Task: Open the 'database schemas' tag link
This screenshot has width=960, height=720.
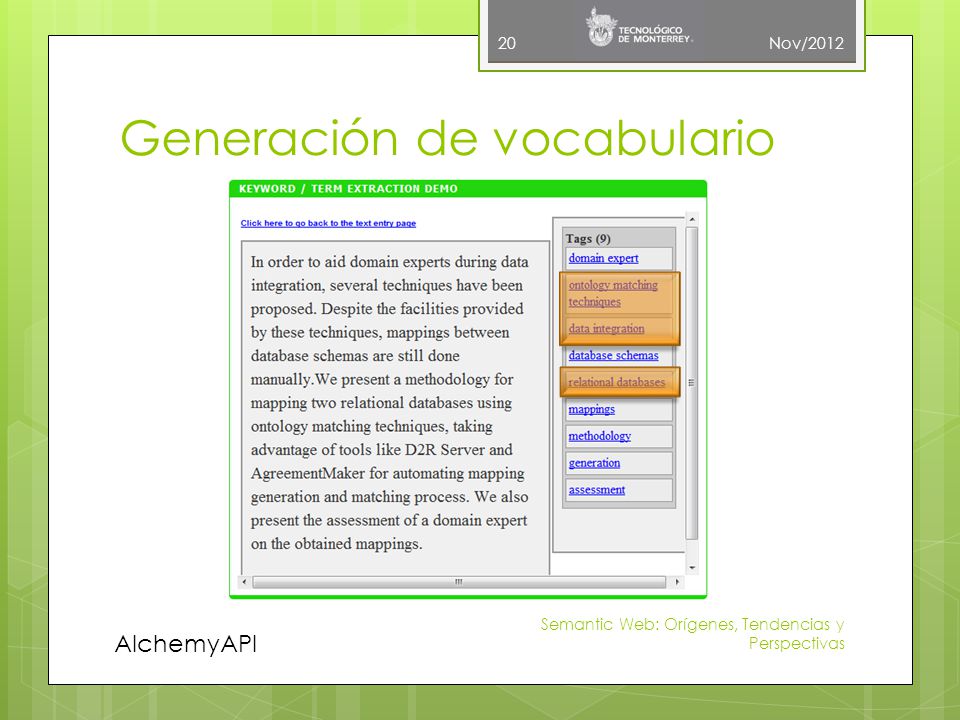Action: click(x=613, y=356)
